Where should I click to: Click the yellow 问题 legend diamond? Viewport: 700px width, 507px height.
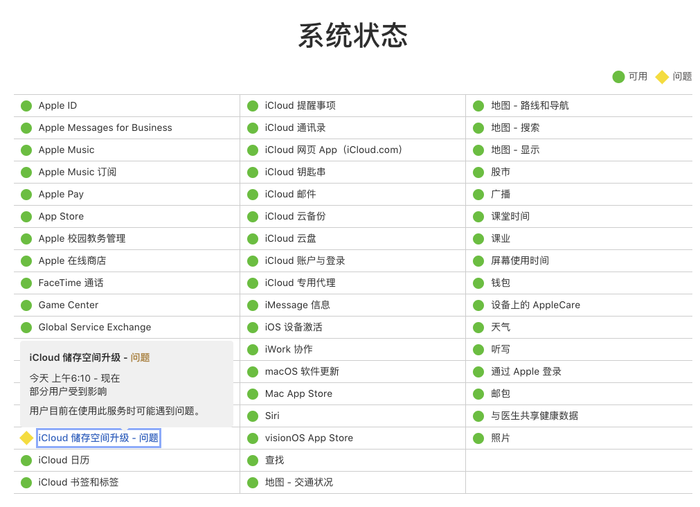[x=662, y=77]
